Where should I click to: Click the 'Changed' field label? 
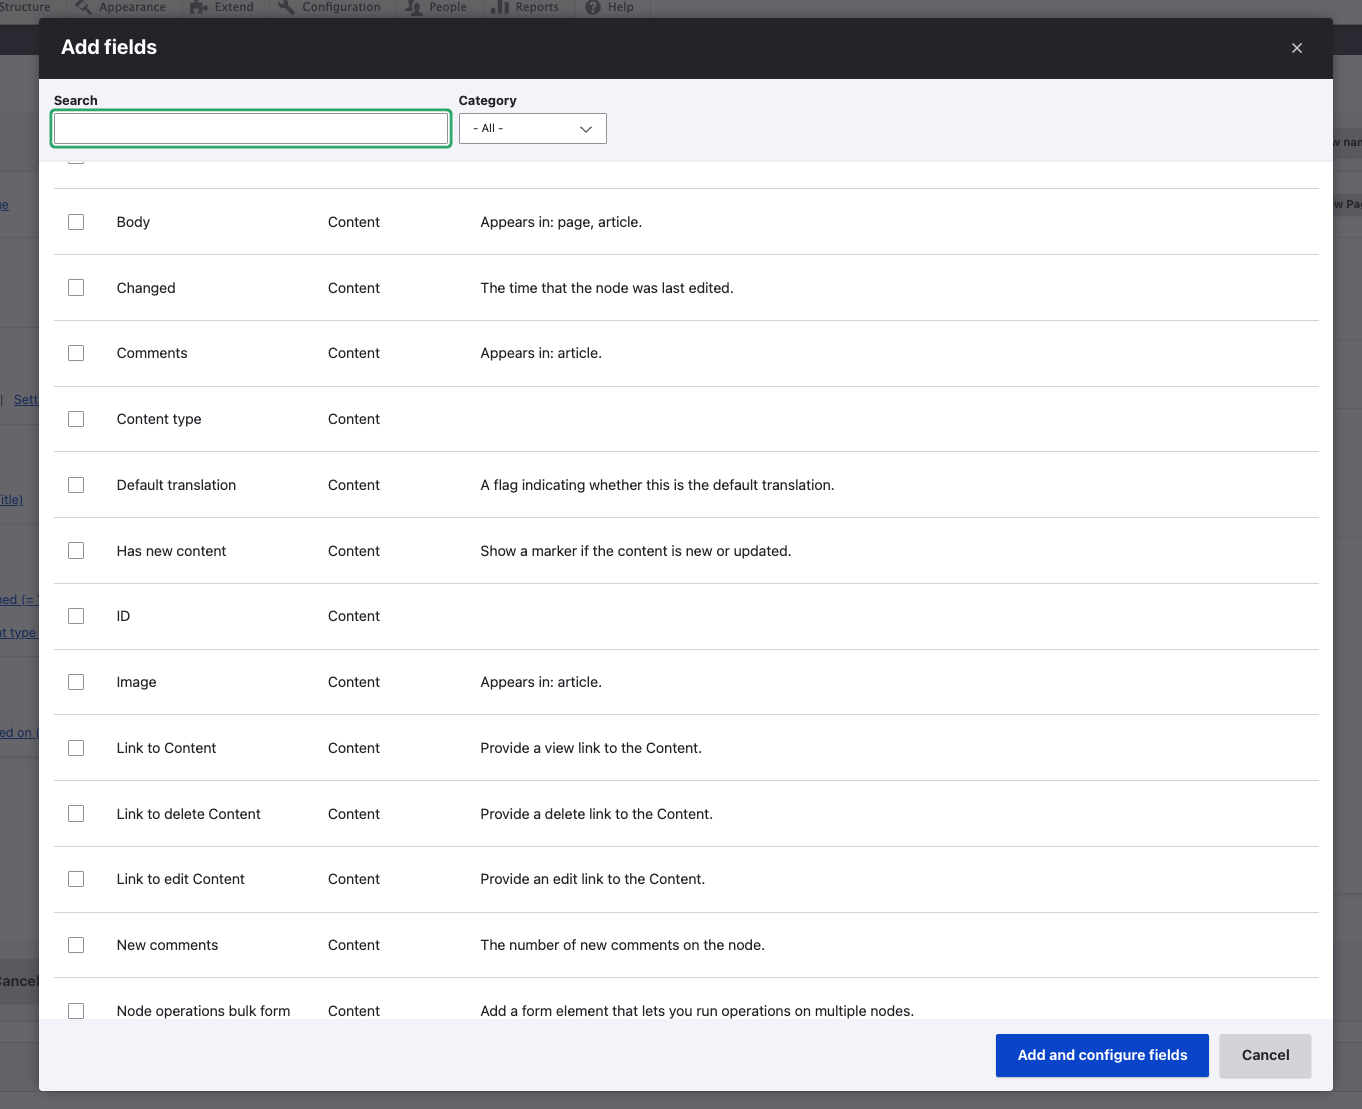point(146,288)
